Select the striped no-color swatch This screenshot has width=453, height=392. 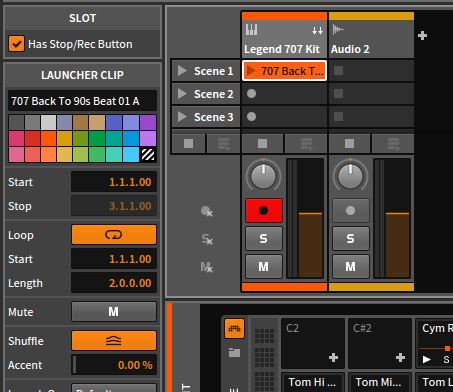pyautogui.click(x=148, y=155)
